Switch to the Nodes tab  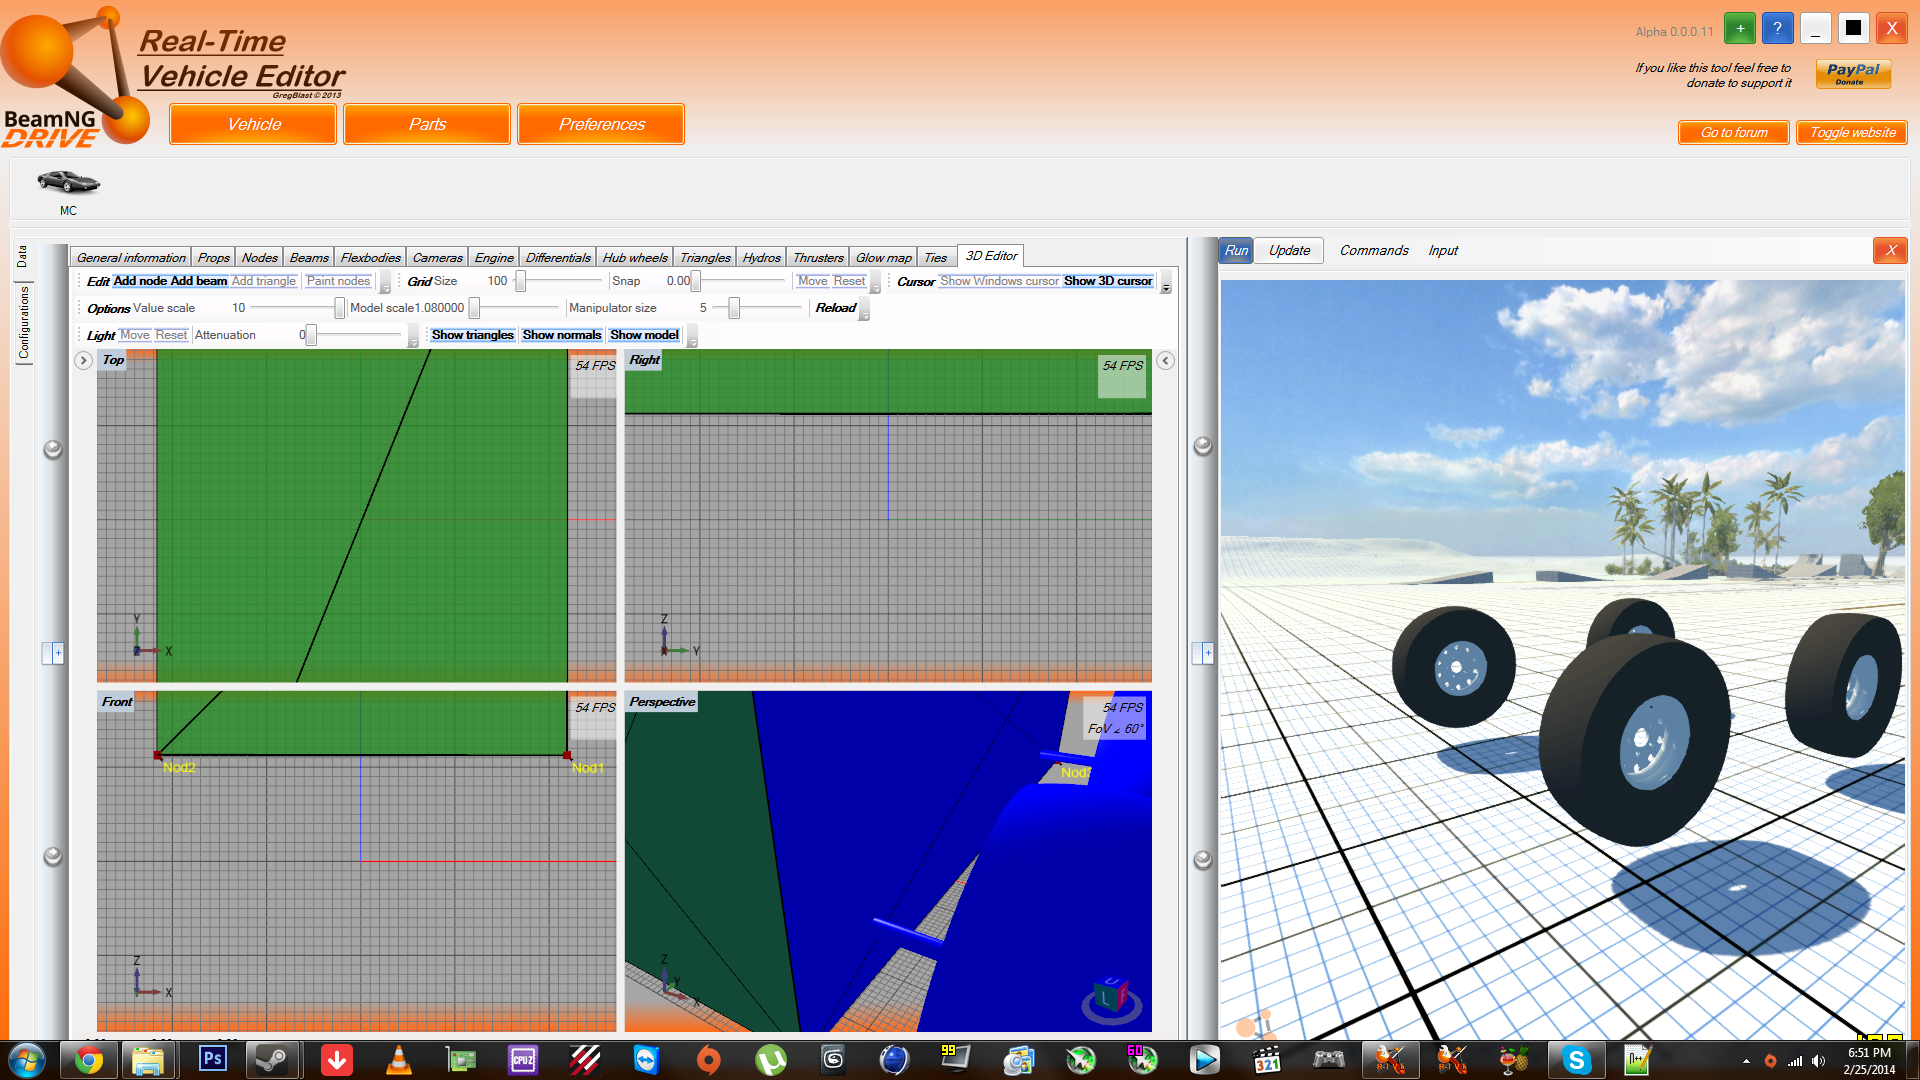pyautogui.click(x=260, y=258)
